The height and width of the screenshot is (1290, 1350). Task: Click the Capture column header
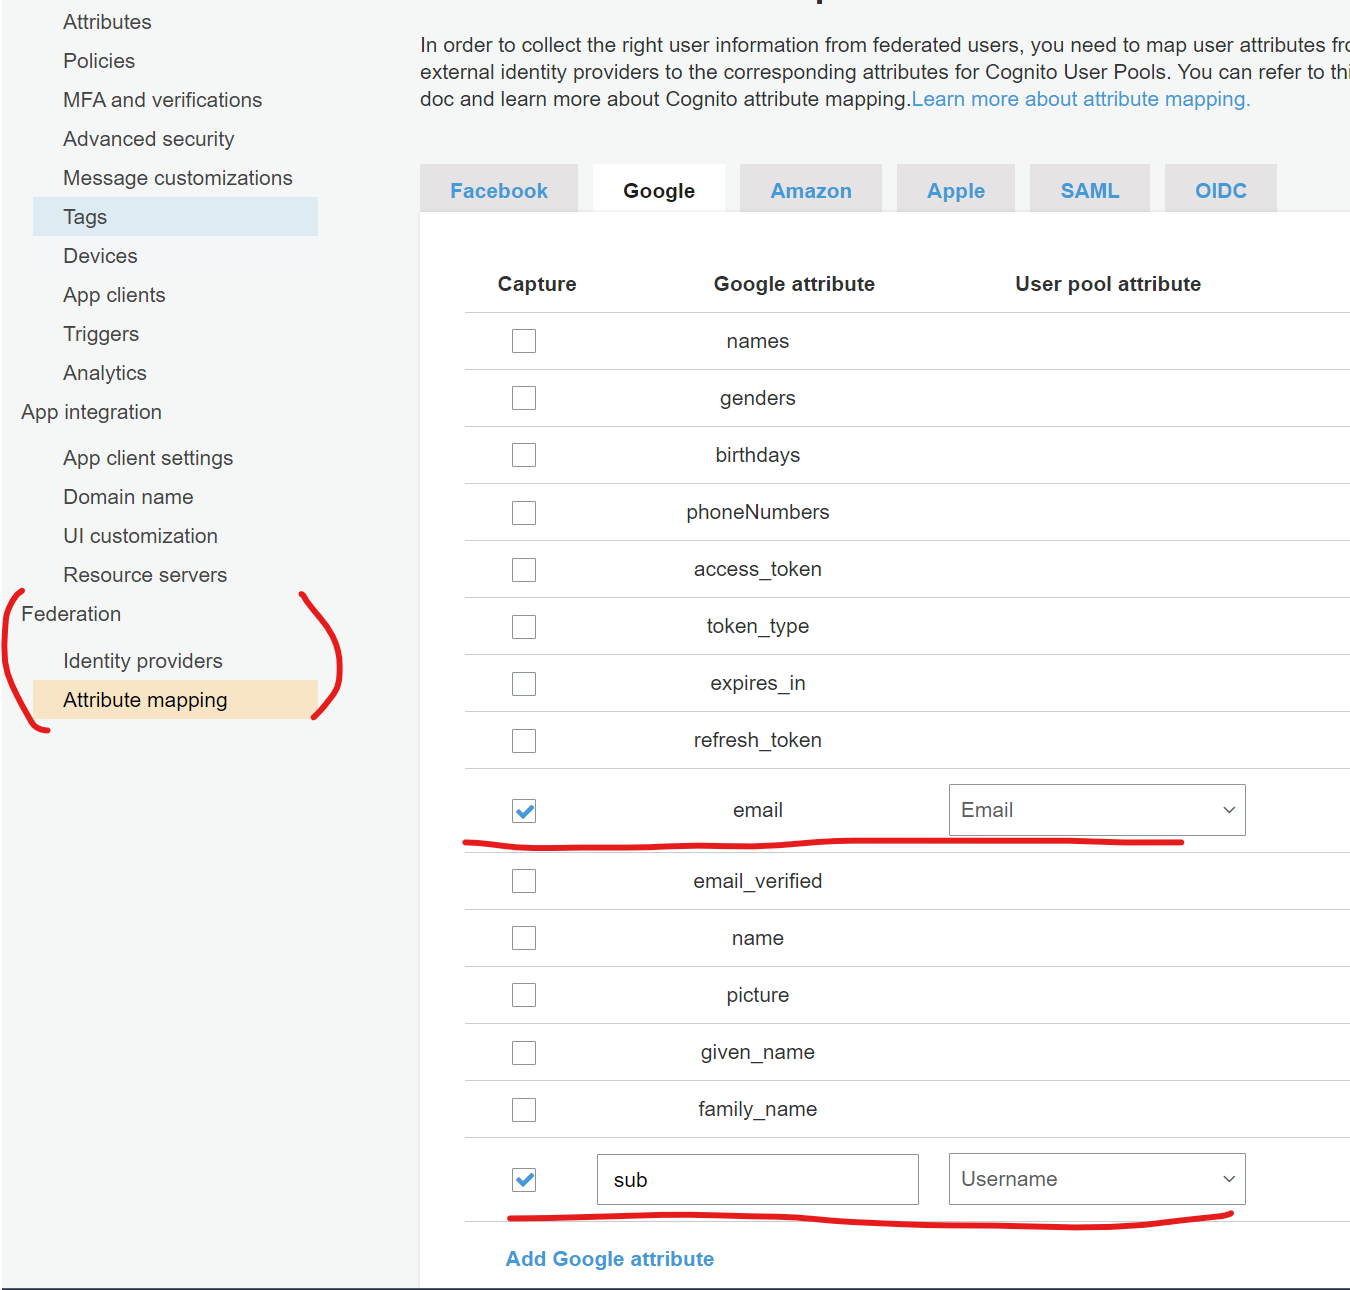(537, 284)
